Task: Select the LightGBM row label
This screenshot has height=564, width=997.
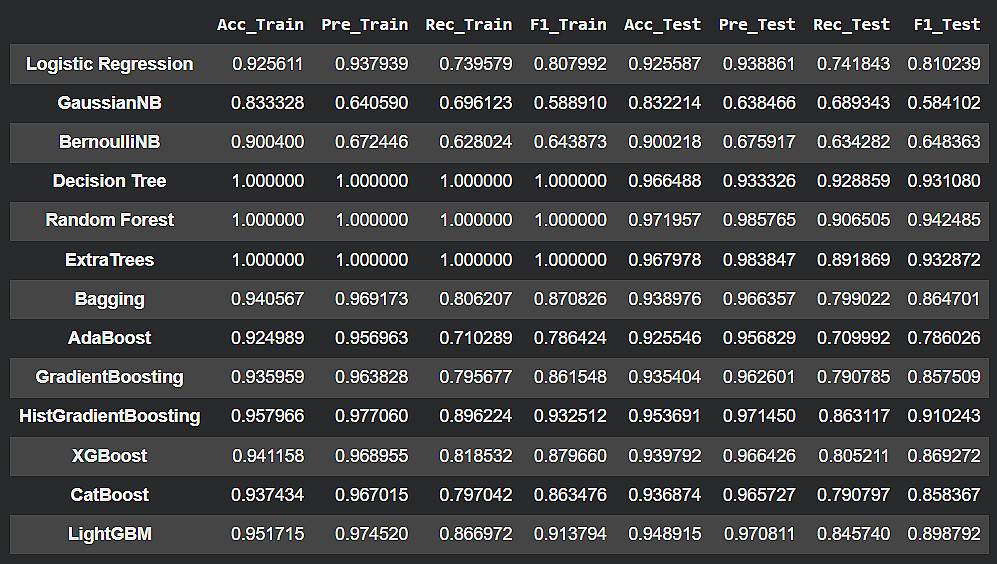Action: coord(109,534)
